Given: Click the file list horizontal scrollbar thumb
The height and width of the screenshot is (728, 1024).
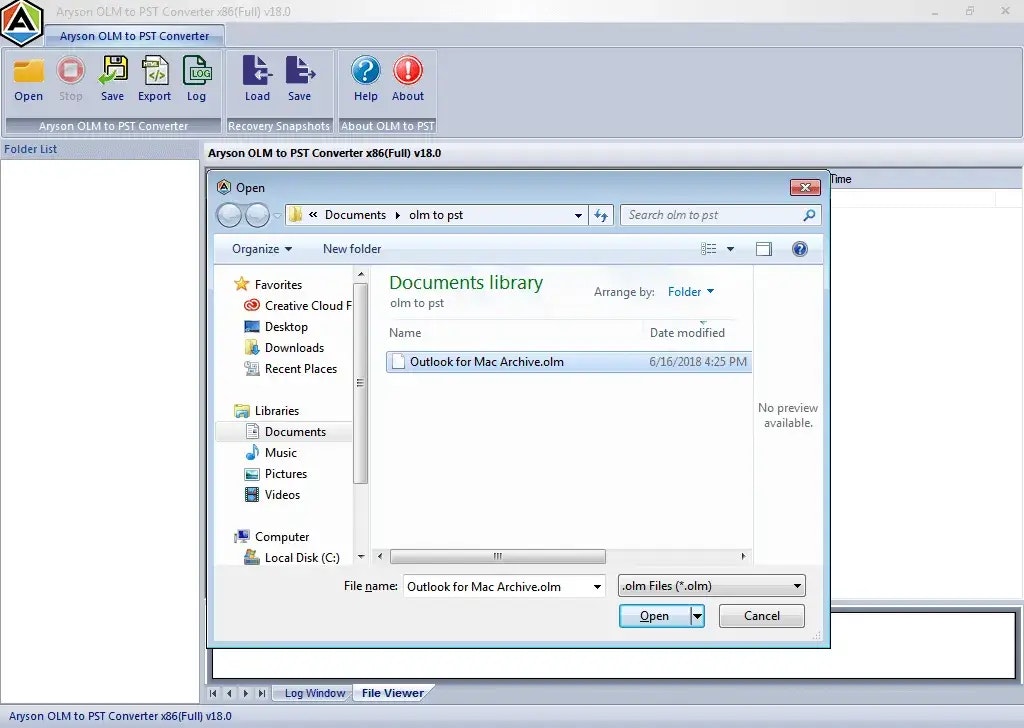Looking at the screenshot, I should [498, 556].
